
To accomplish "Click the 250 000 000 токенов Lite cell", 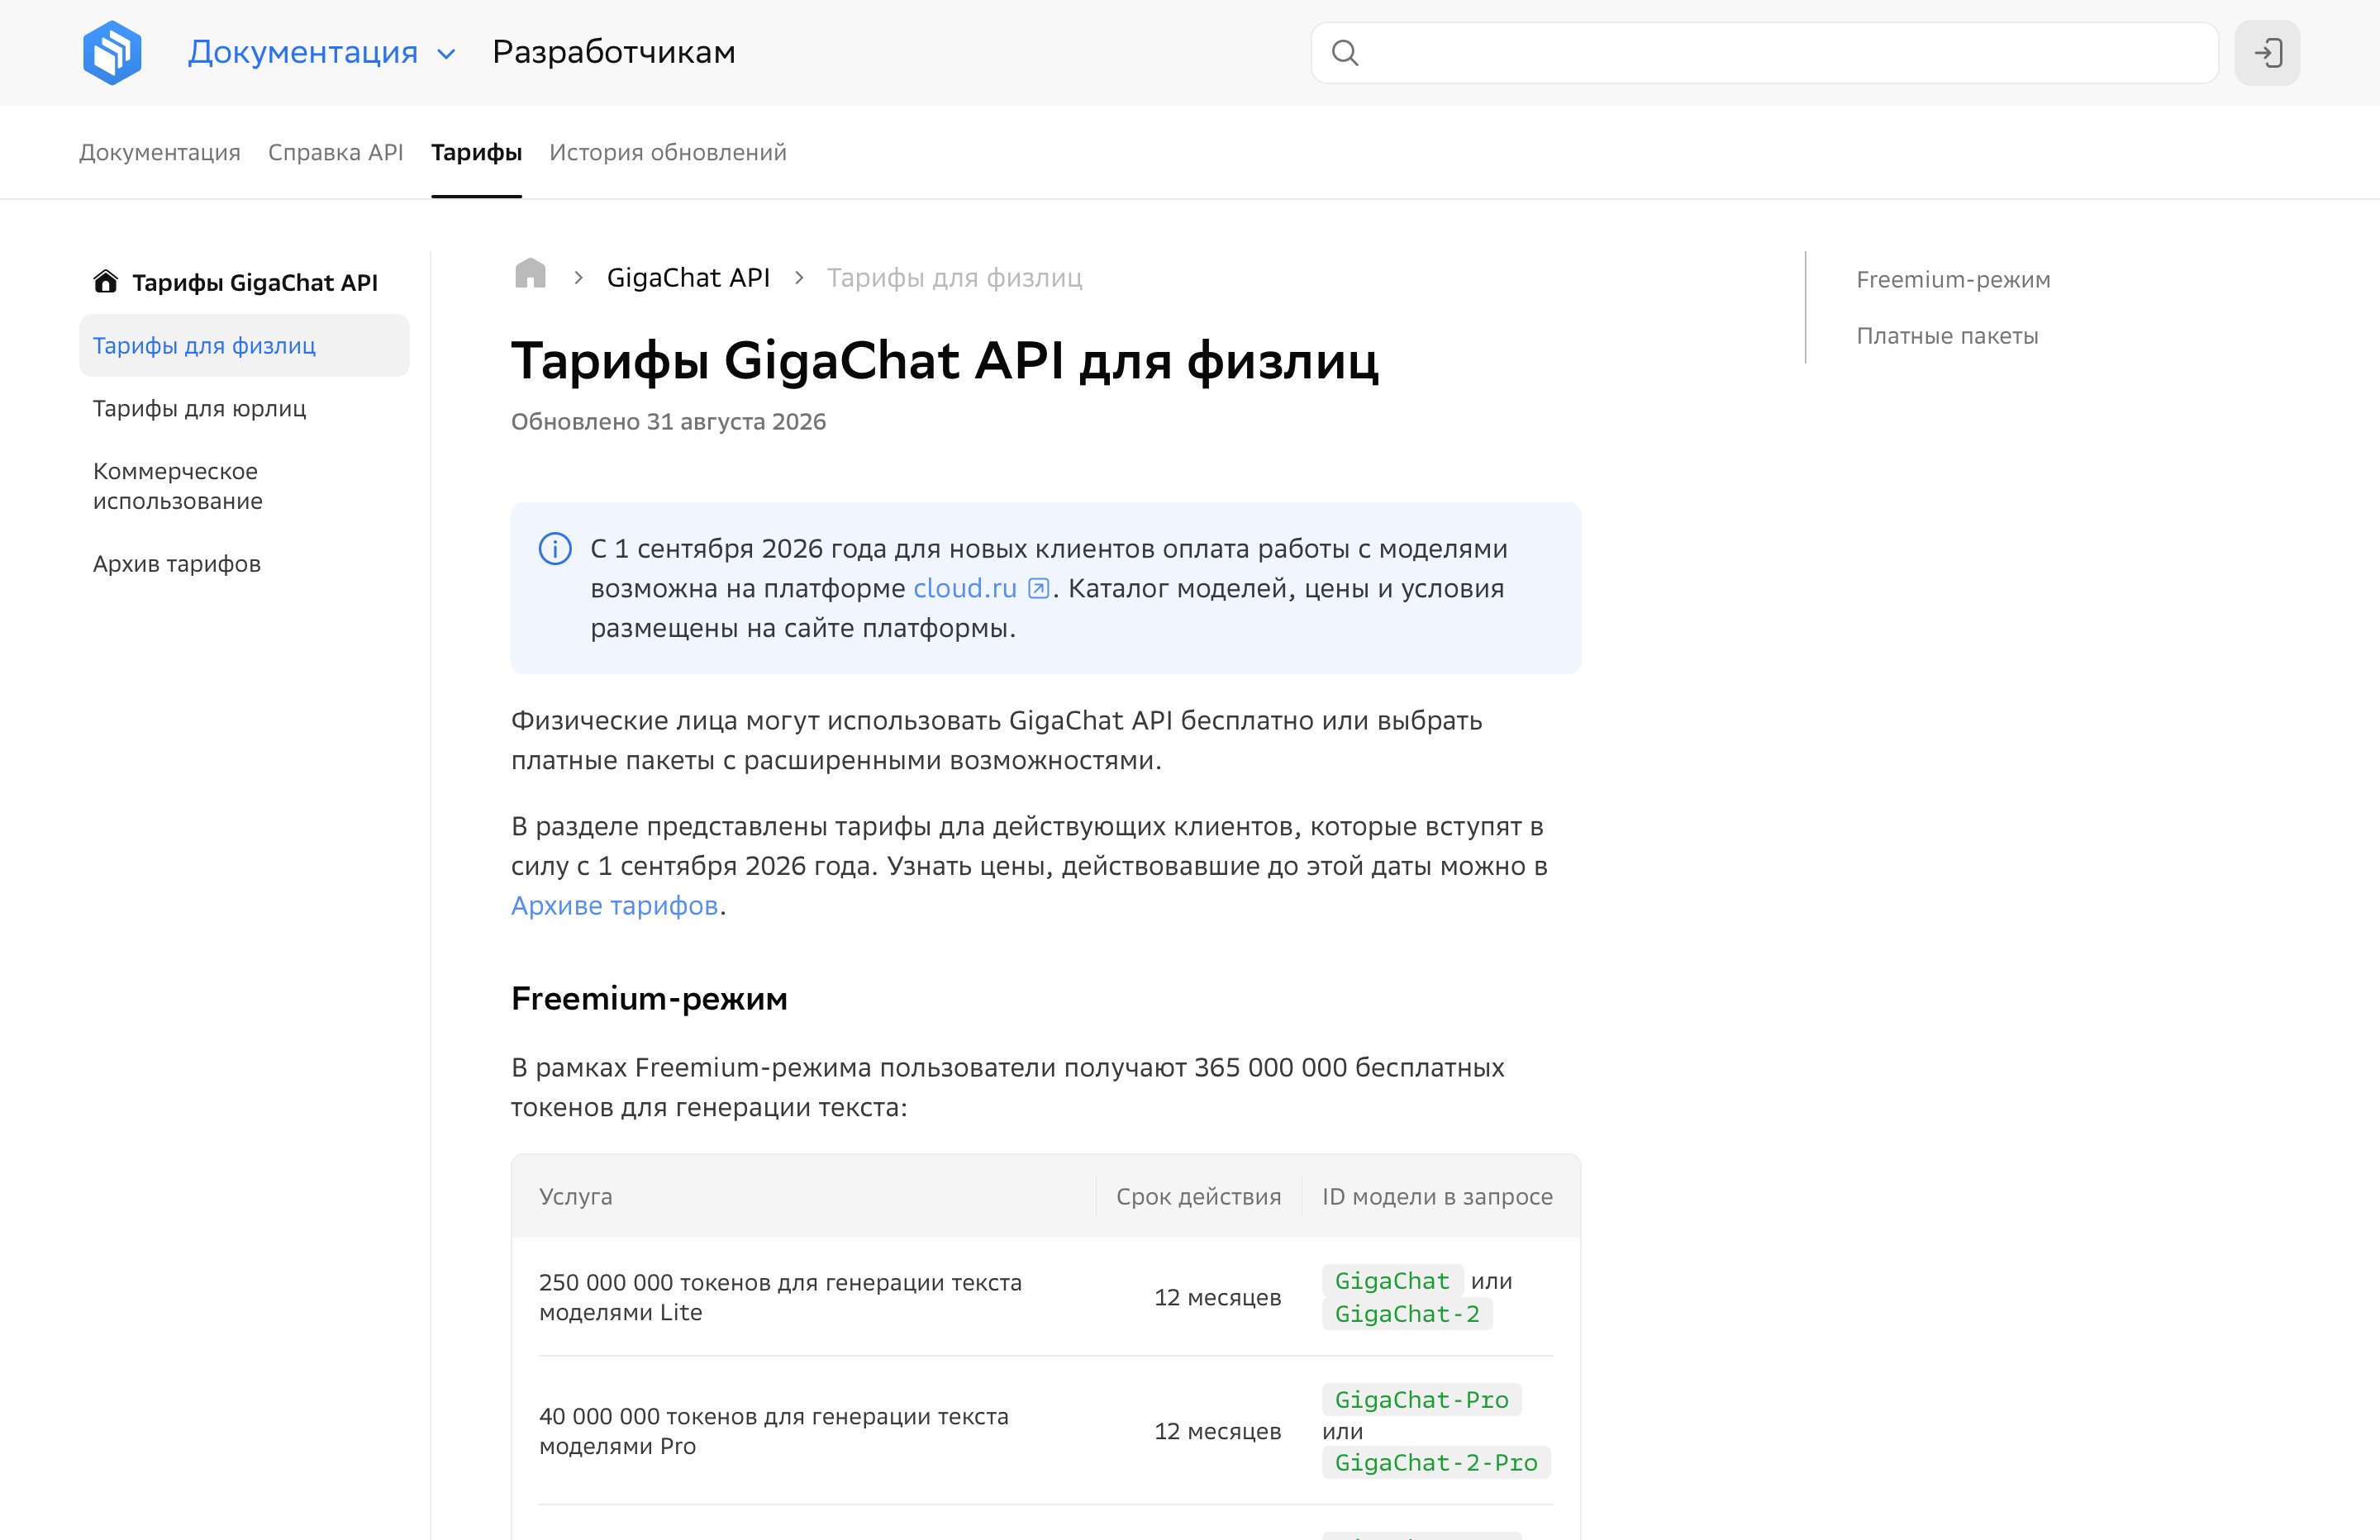I will coord(780,1297).
